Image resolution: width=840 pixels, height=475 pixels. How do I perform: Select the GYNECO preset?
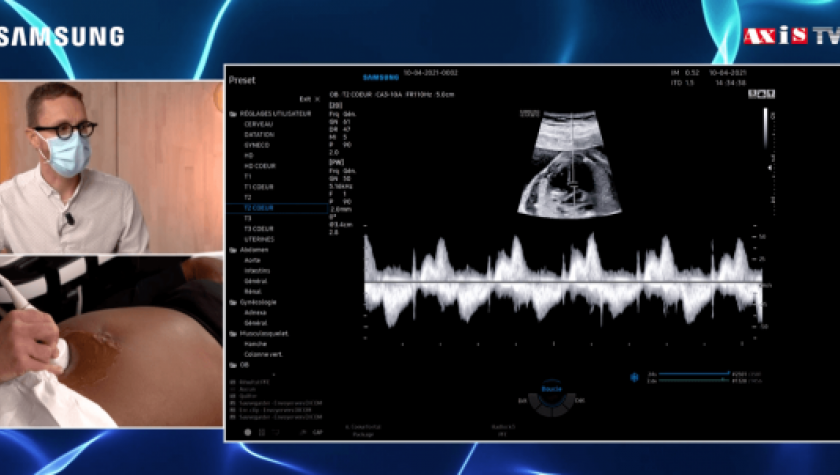click(257, 145)
